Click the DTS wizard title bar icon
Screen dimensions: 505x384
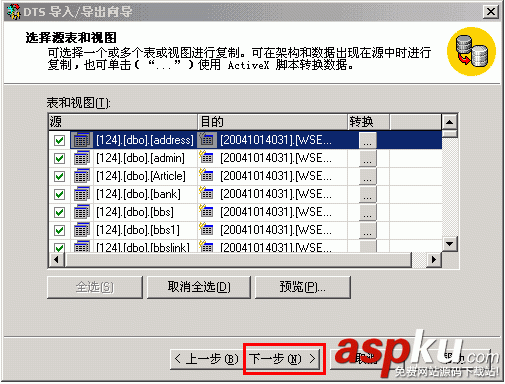14,12
